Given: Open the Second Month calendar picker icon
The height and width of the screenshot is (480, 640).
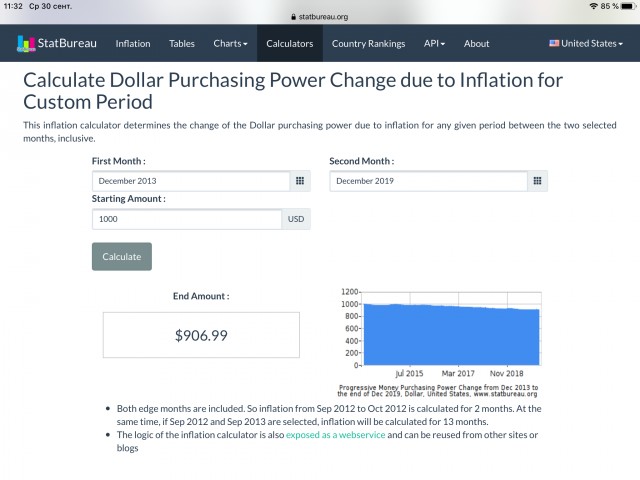Looking at the screenshot, I should click(537, 181).
